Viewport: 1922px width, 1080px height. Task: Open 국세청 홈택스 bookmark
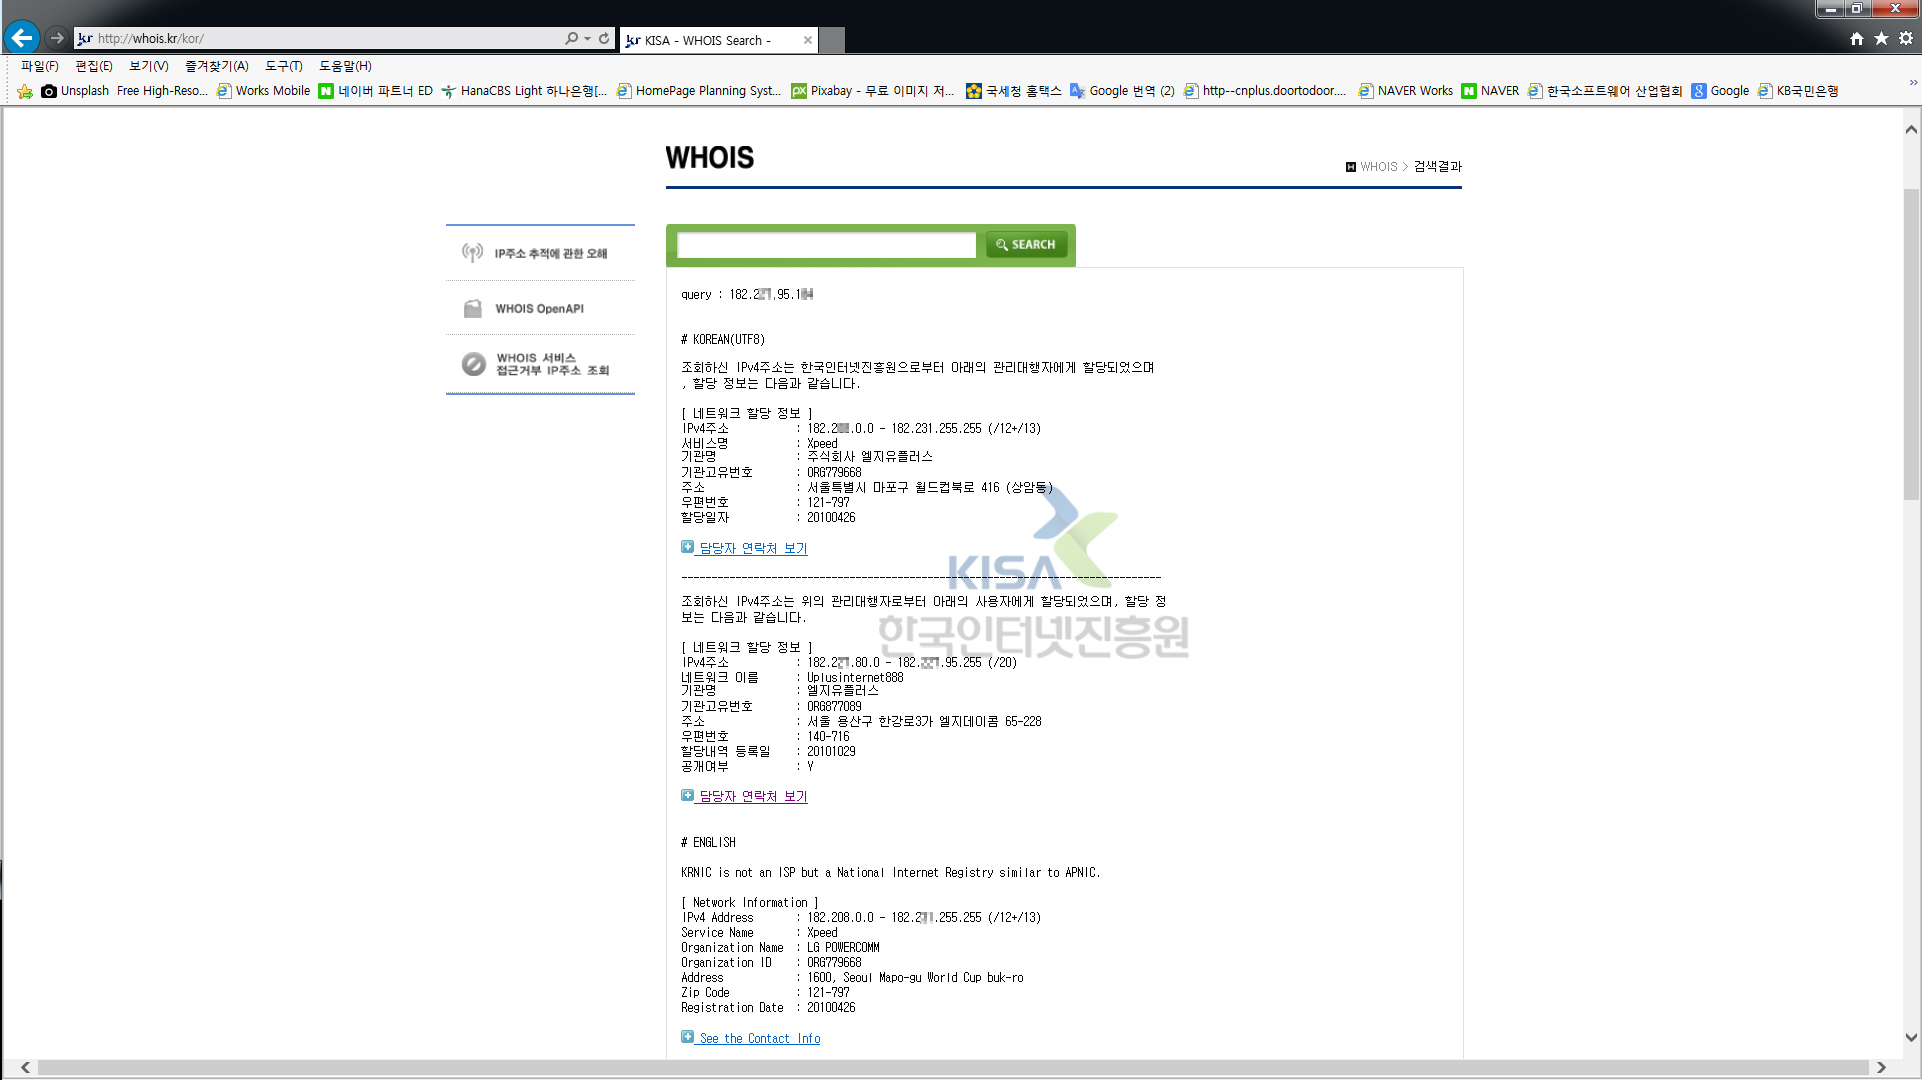click(x=1014, y=91)
